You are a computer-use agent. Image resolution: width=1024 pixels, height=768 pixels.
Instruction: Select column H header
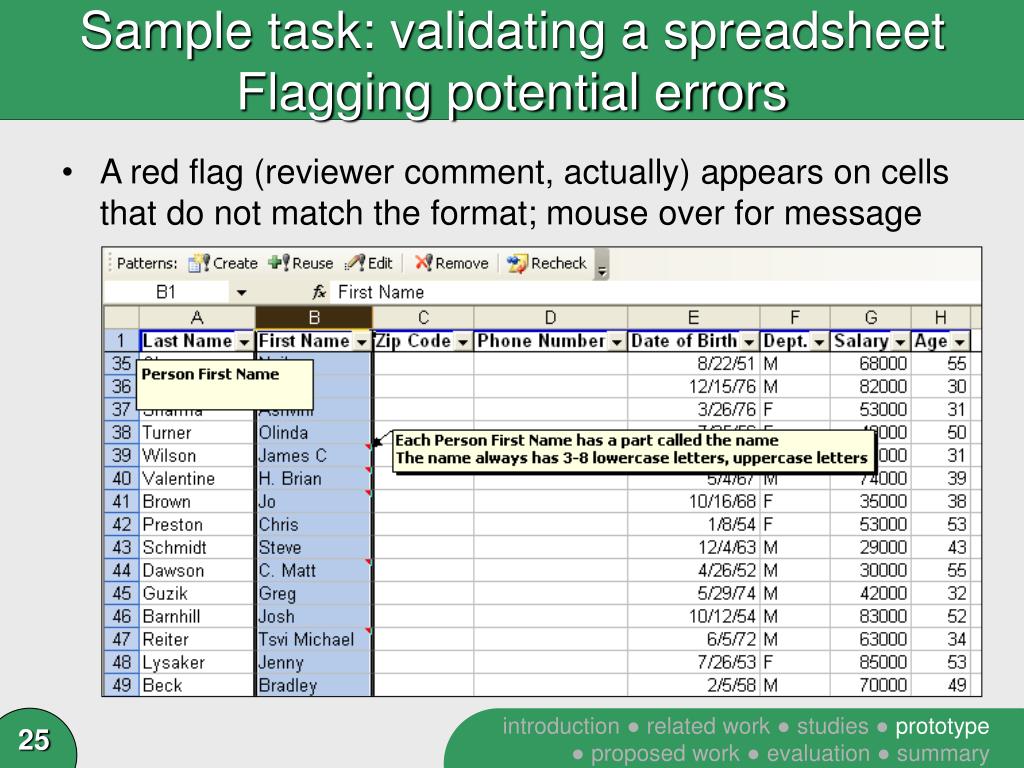tap(940, 317)
